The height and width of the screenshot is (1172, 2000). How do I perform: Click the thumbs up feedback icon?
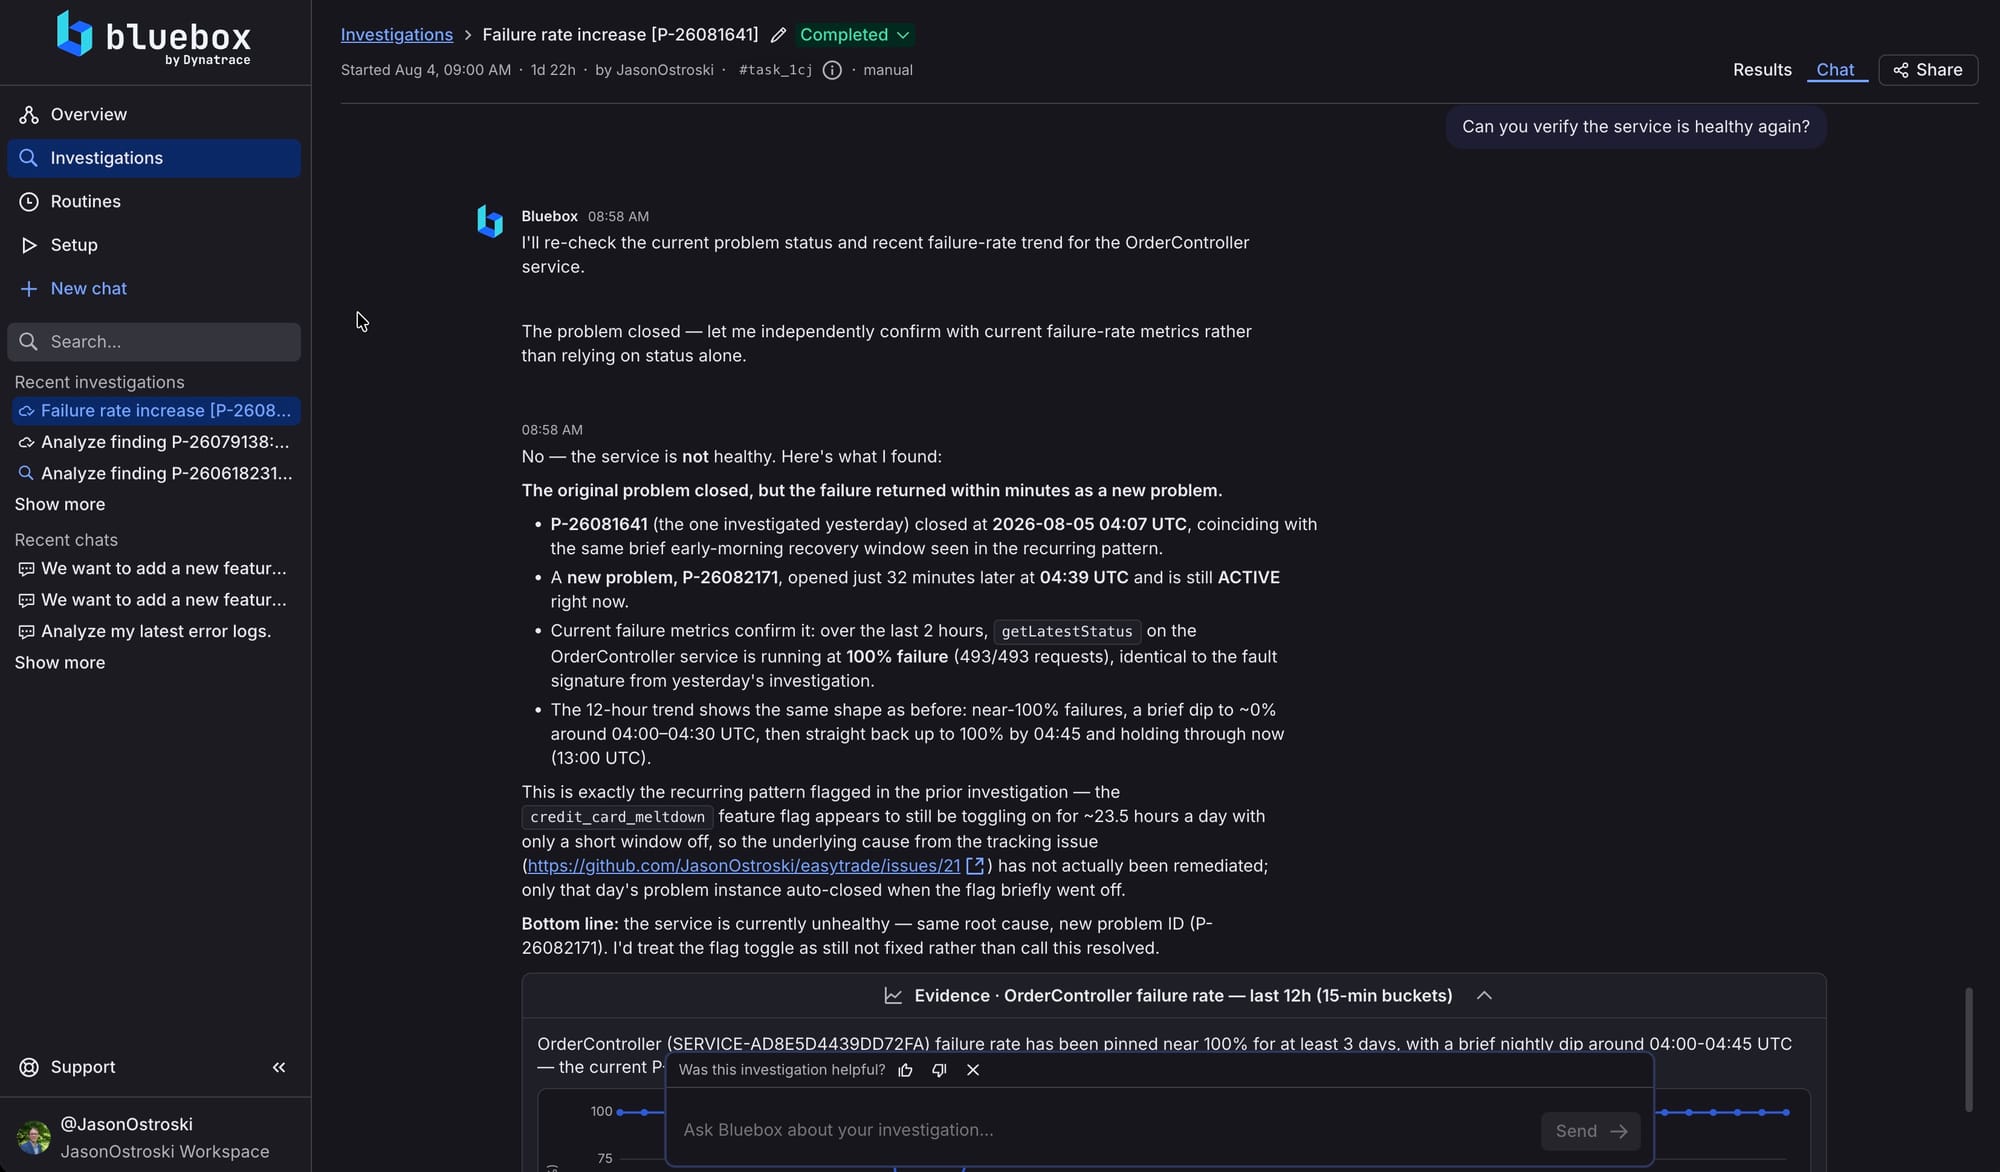(906, 1070)
